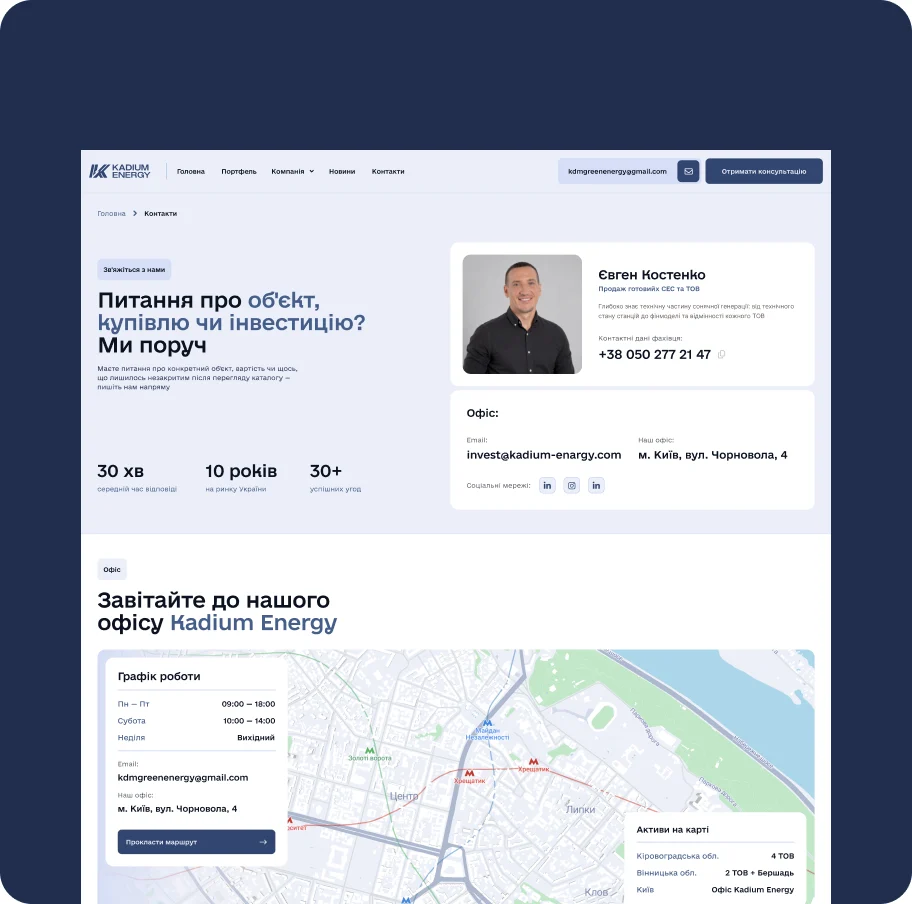The image size is (912, 904).
Task: Click the Субота schedule row
Action: pos(196,721)
